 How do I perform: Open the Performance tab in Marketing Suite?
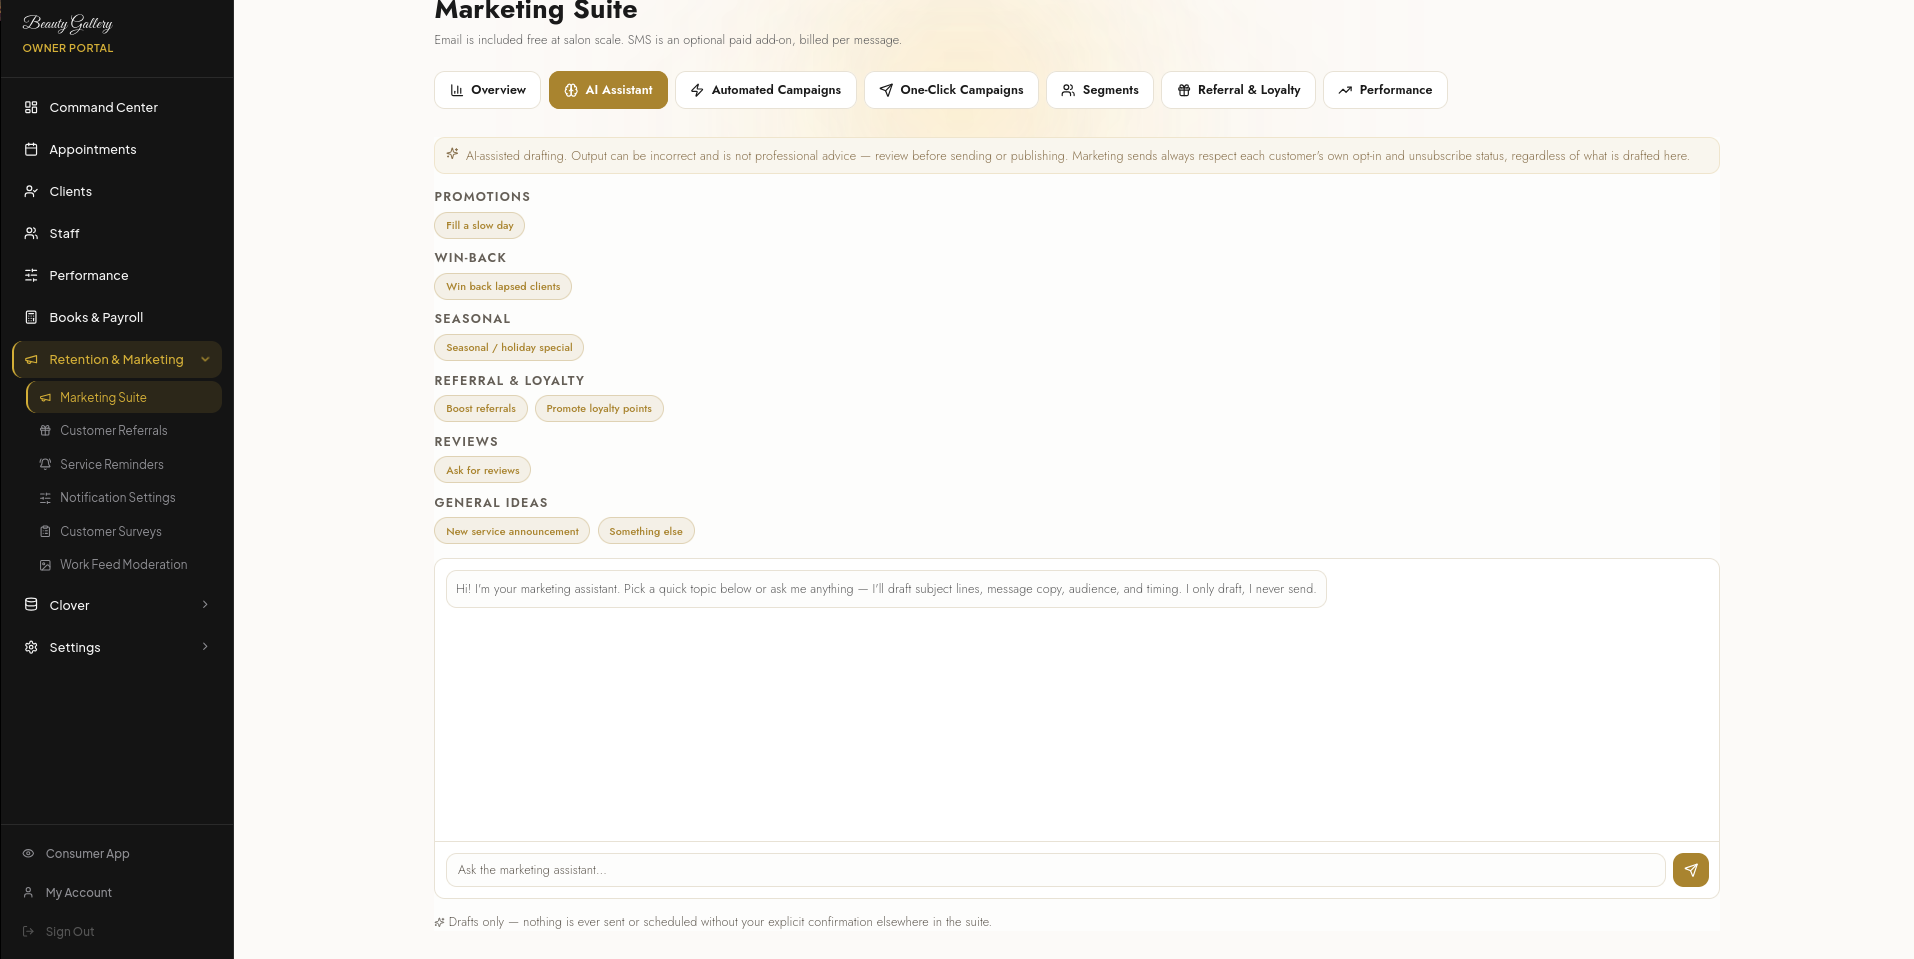tap(1385, 90)
